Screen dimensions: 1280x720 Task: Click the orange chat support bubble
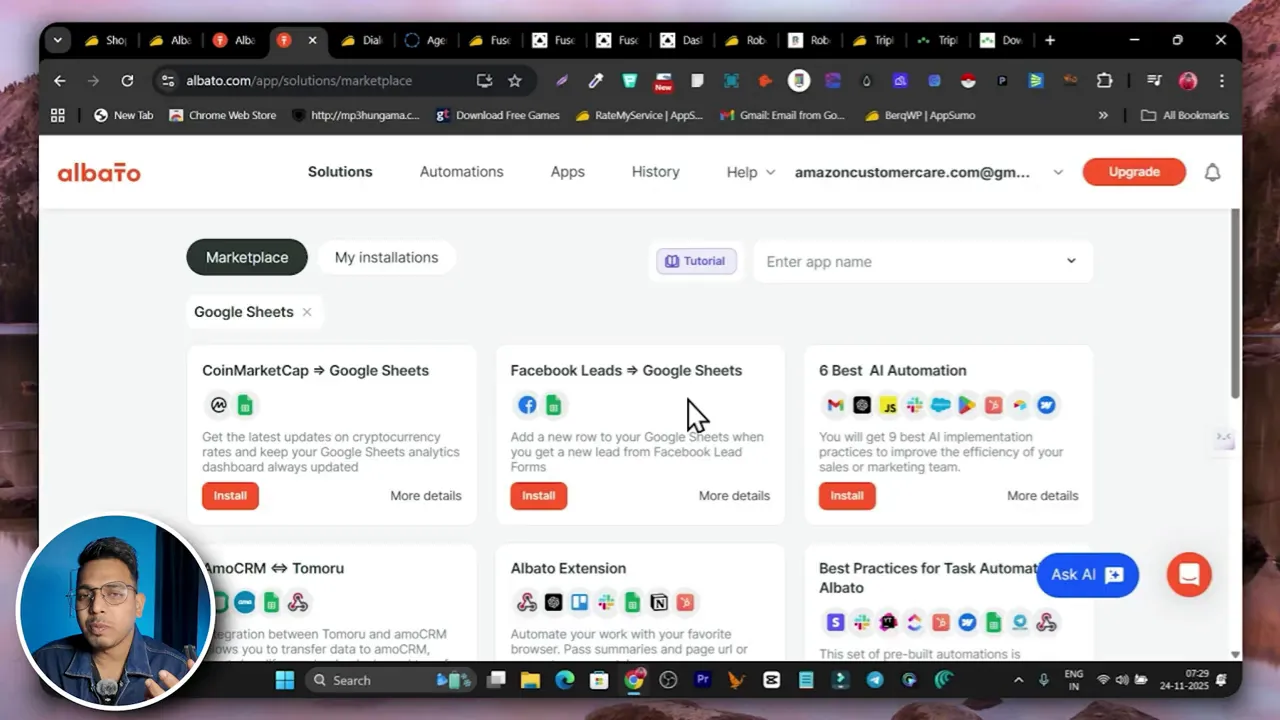click(1188, 574)
